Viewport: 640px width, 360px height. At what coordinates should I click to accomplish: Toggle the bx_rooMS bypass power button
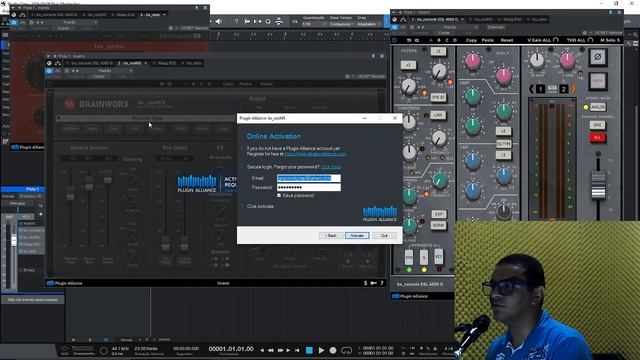pos(49,71)
